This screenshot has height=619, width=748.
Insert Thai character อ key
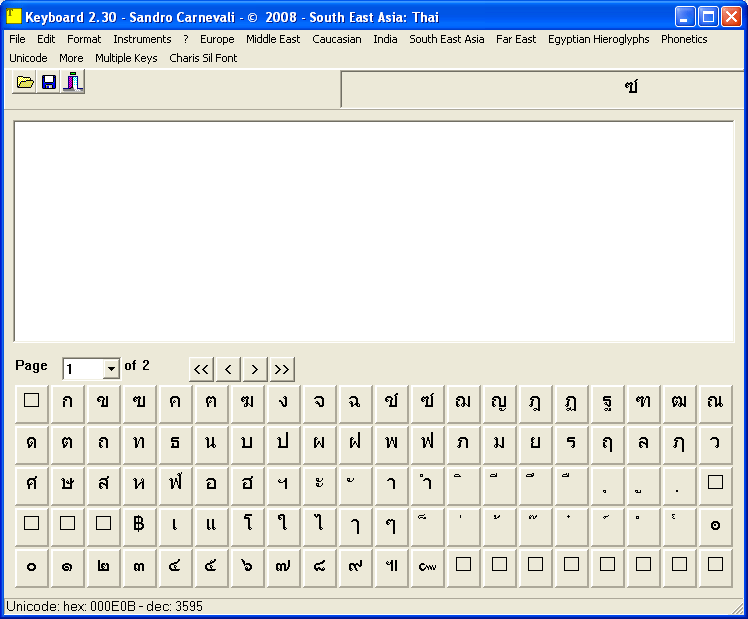(211, 486)
